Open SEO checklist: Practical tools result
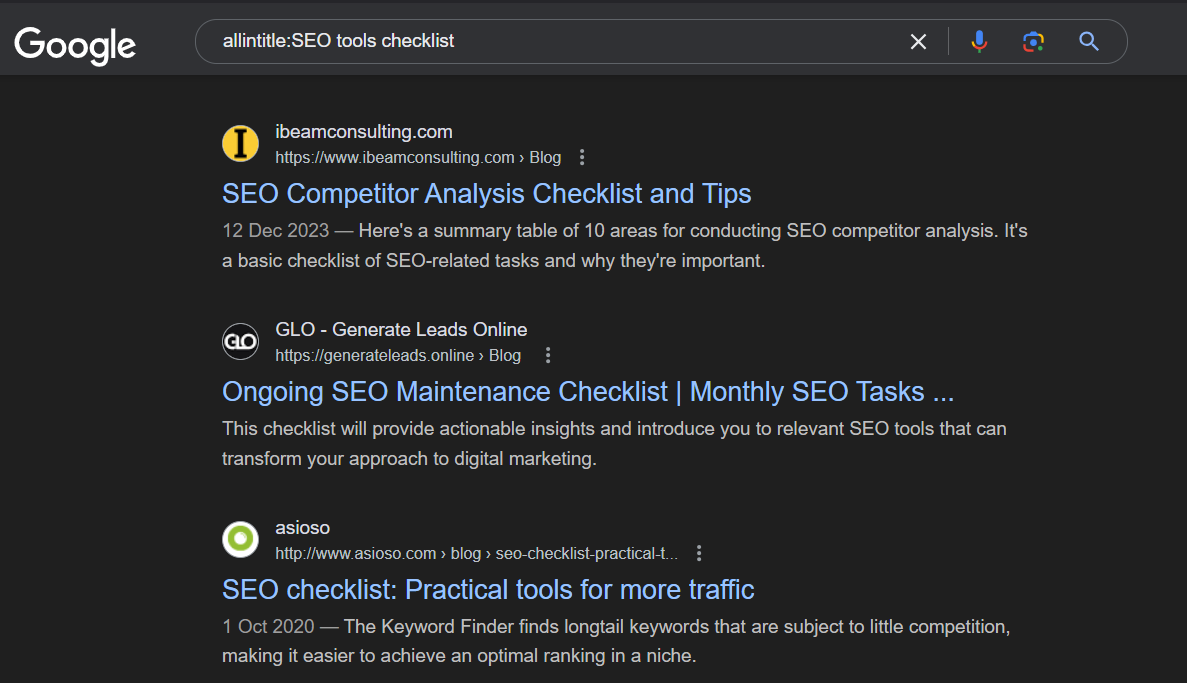This screenshot has width=1187, height=683. pyautogui.click(x=488, y=590)
